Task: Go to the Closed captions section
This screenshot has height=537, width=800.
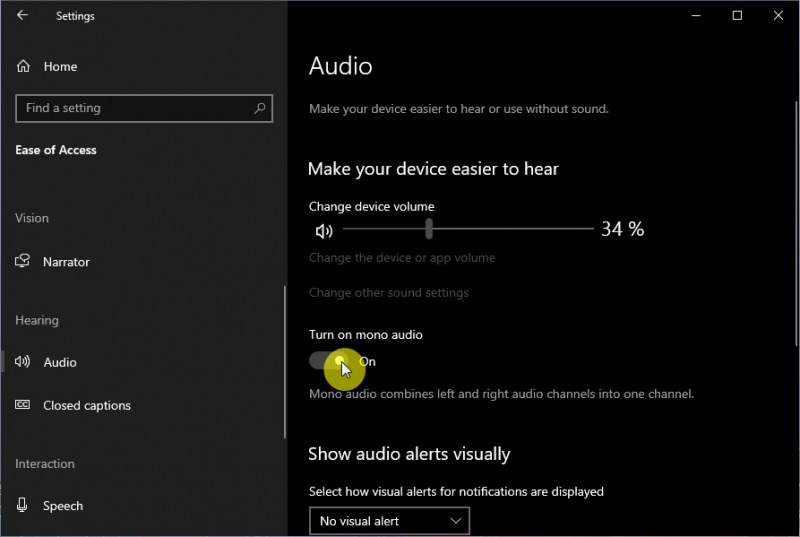Action: pos(86,406)
